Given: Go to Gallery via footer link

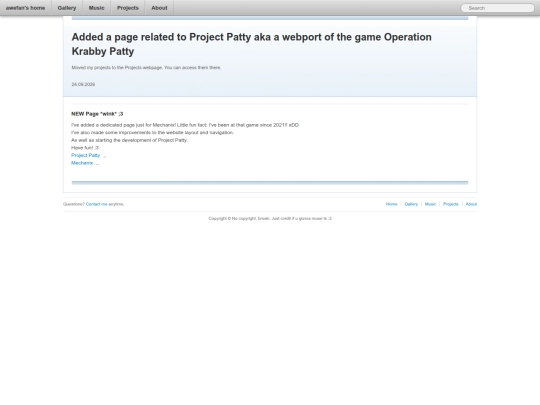Looking at the screenshot, I should point(411,204).
